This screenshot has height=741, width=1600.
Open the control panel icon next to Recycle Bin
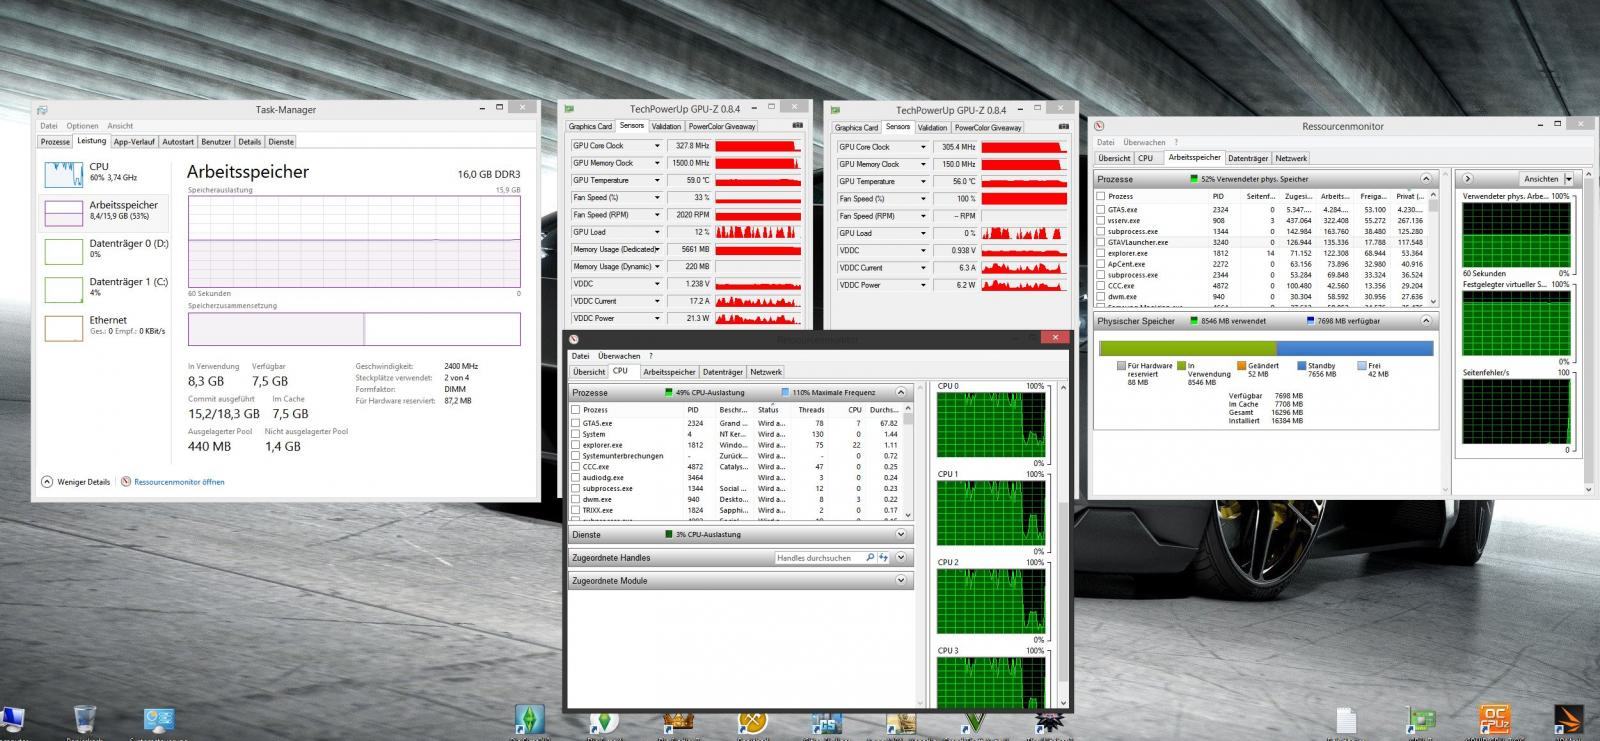[159, 721]
